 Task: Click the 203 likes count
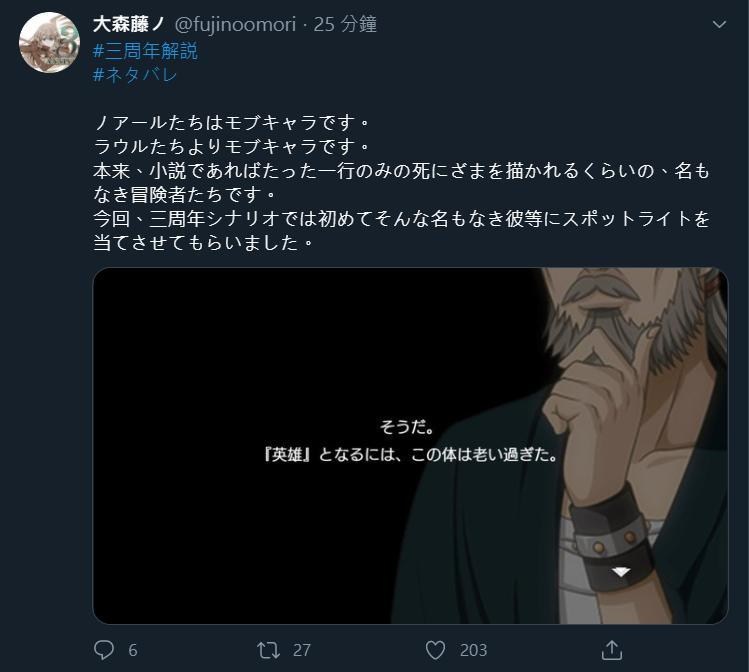click(x=473, y=650)
